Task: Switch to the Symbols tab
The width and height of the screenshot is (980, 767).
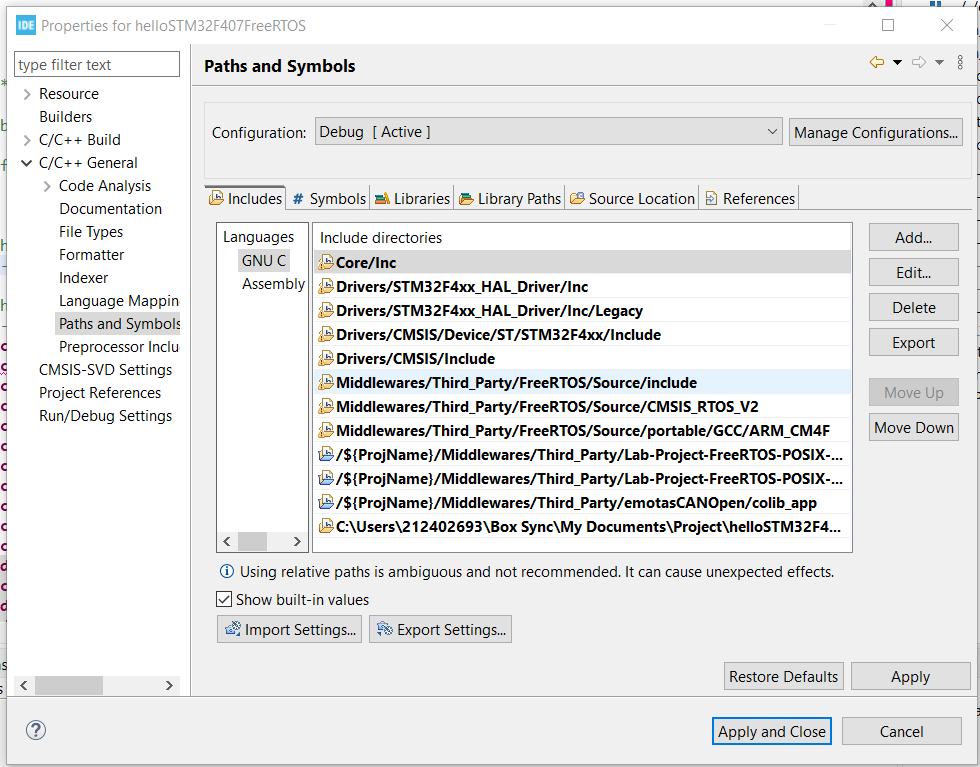Action: (x=328, y=199)
